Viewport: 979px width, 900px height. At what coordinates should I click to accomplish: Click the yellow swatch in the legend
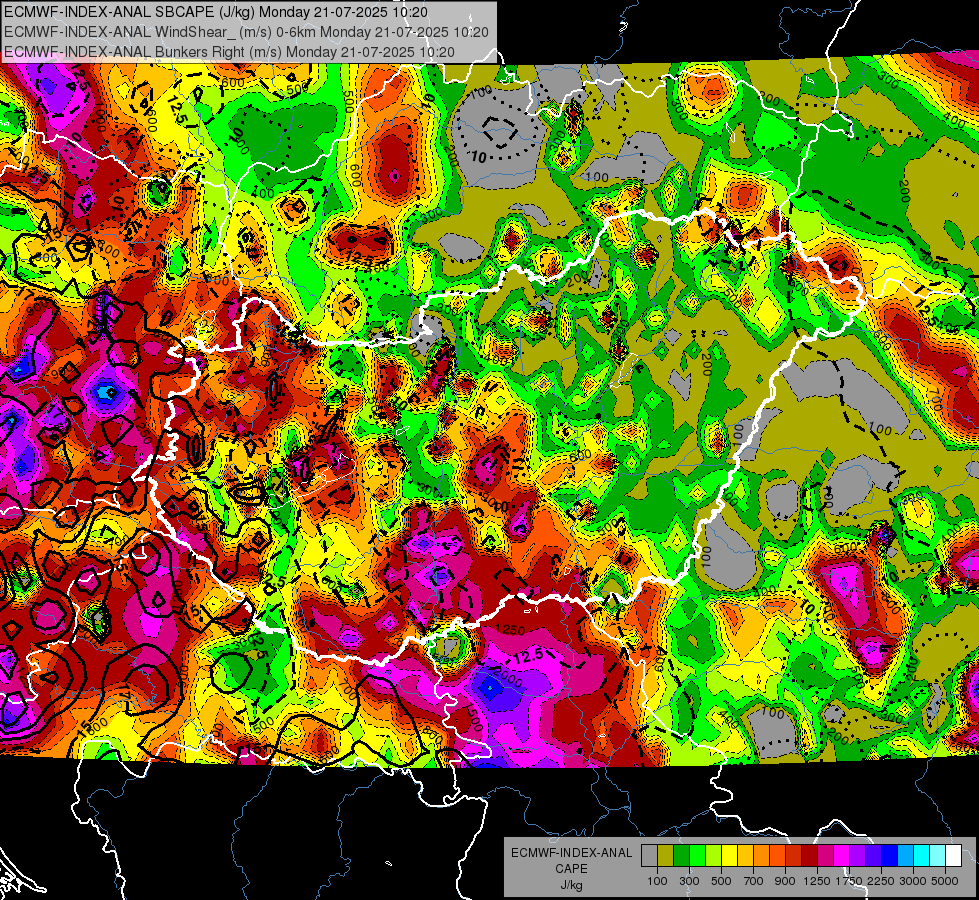[x=729, y=856]
